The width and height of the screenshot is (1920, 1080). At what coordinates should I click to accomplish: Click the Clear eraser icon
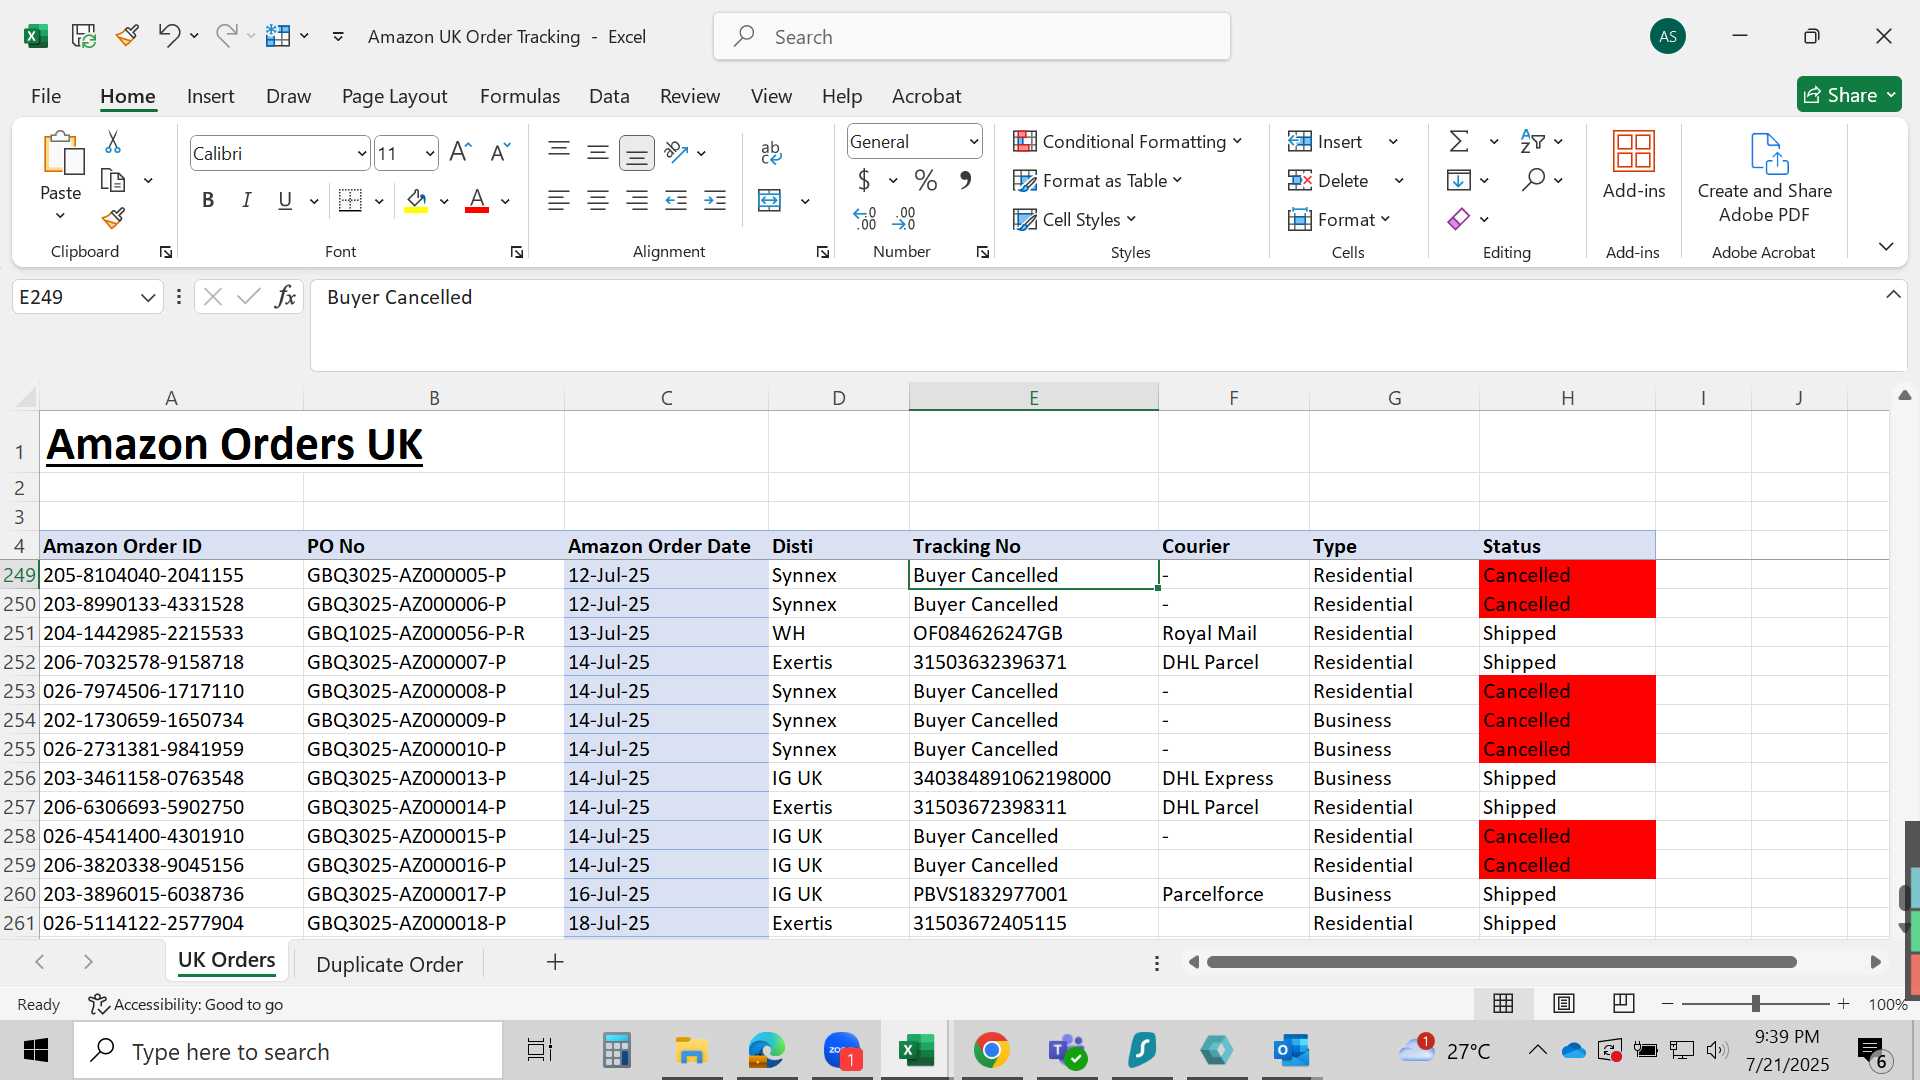click(x=1459, y=219)
